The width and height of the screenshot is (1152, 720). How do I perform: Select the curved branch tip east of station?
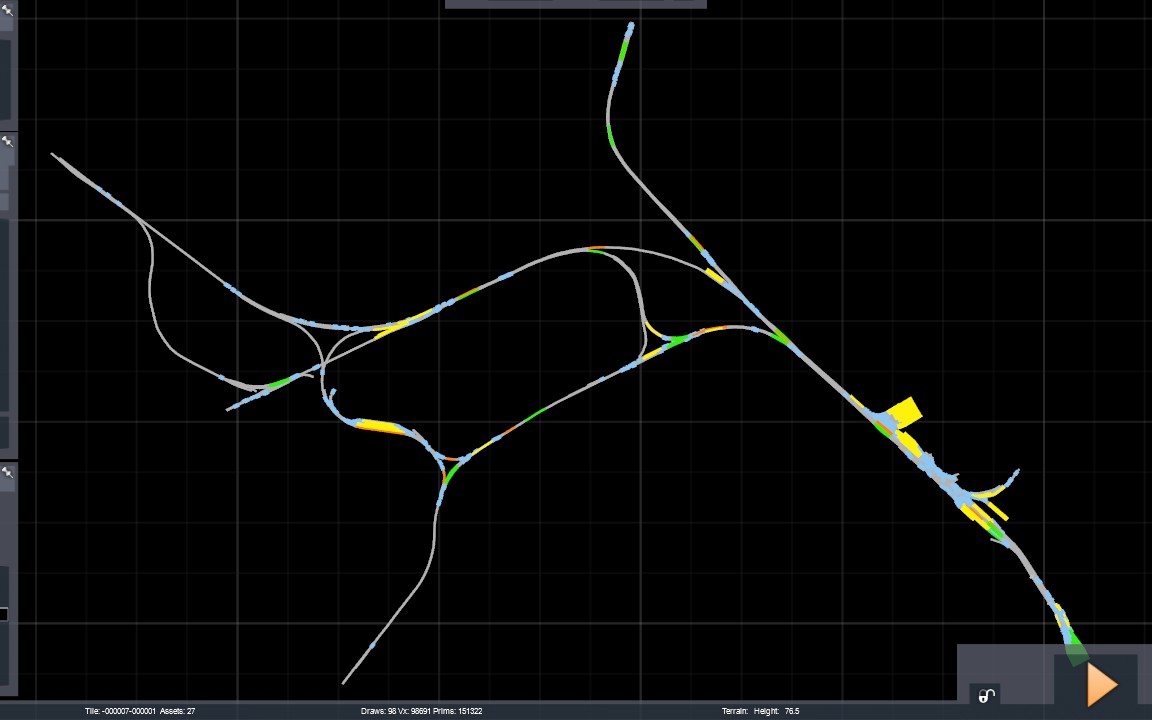pos(1015,474)
